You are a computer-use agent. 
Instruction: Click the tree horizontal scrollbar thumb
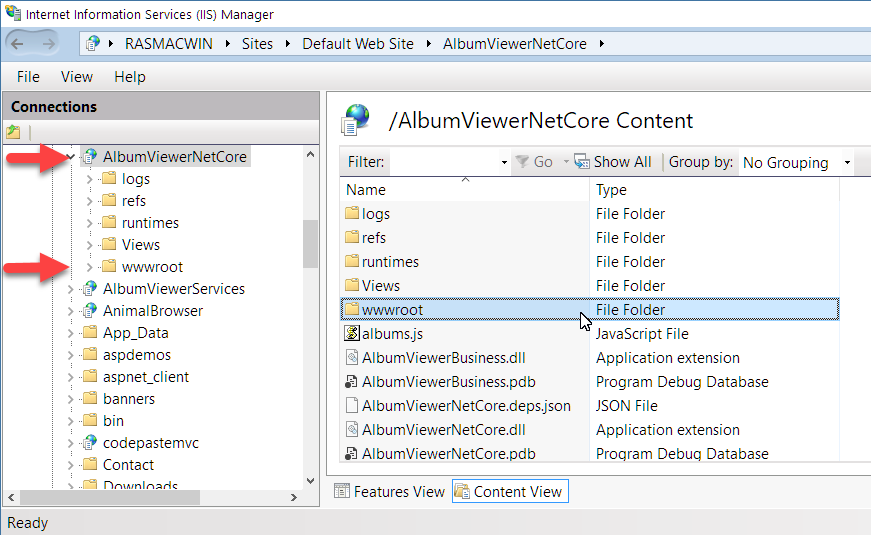coord(109,497)
